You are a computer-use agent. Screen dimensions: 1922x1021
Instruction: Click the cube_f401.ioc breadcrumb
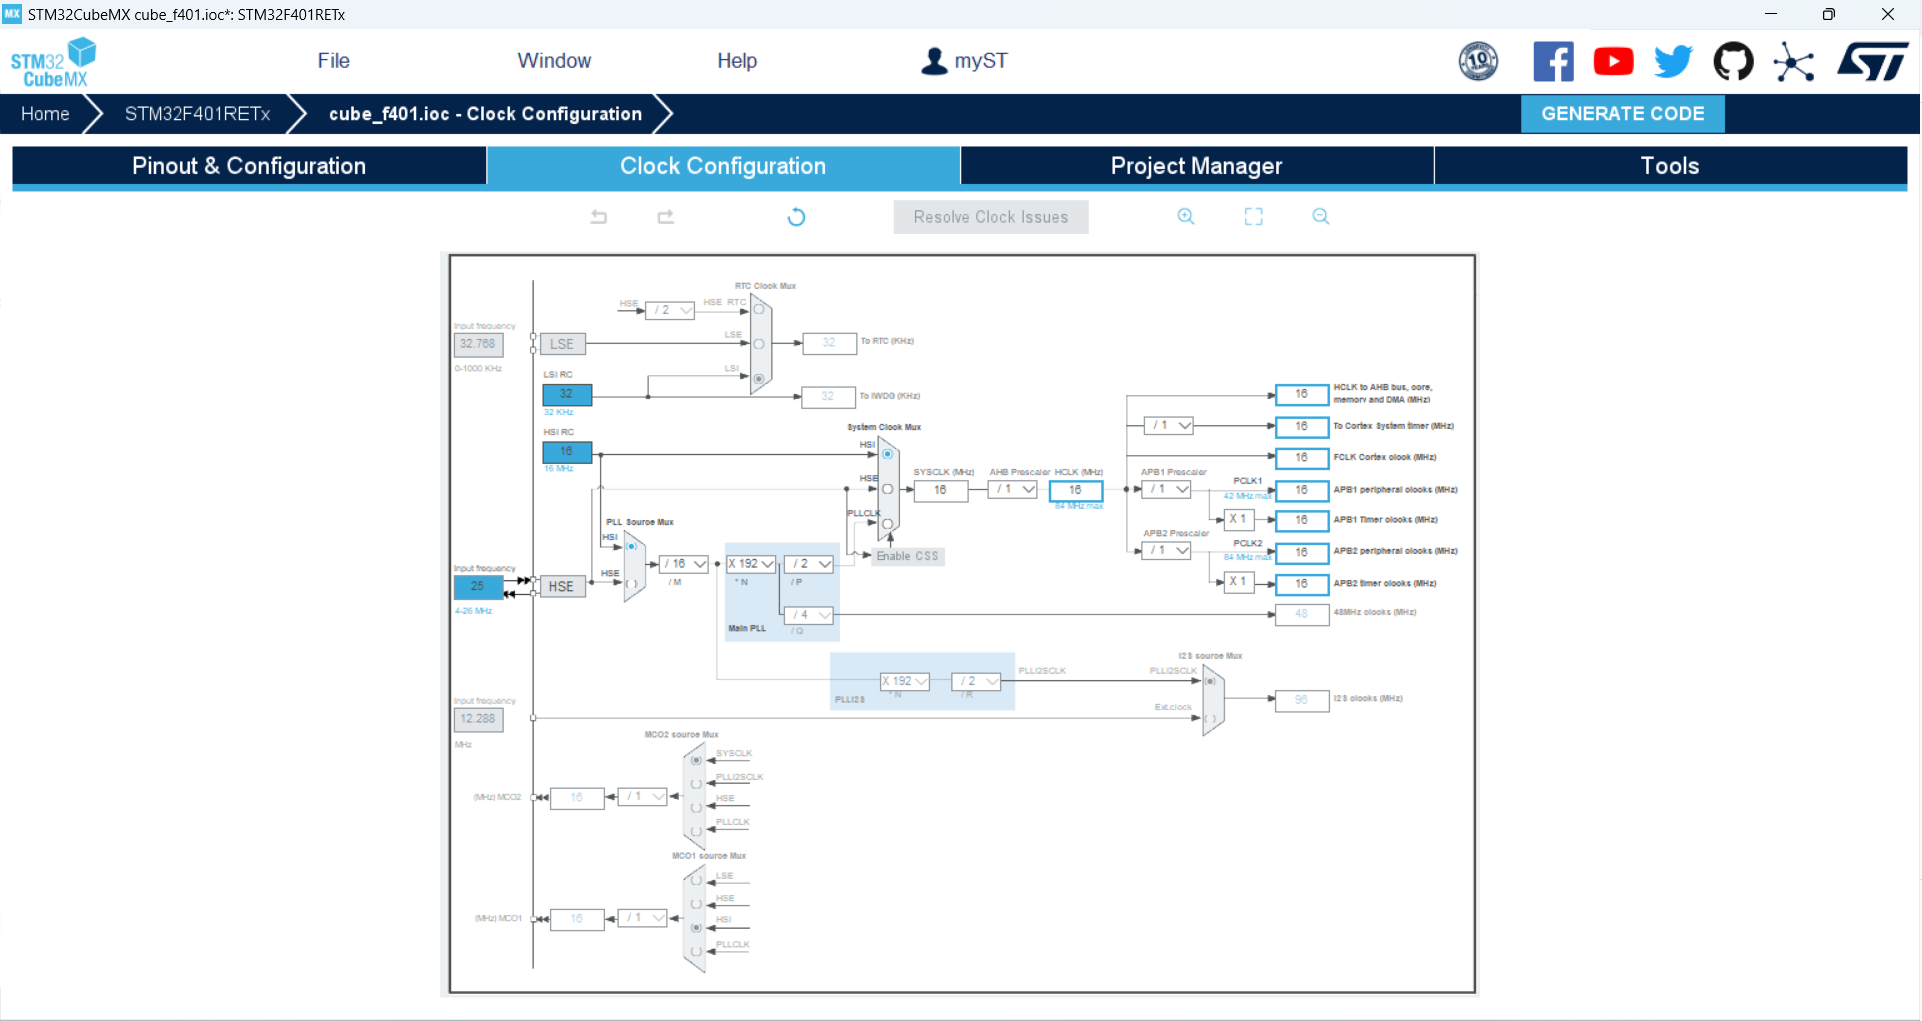pos(485,114)
